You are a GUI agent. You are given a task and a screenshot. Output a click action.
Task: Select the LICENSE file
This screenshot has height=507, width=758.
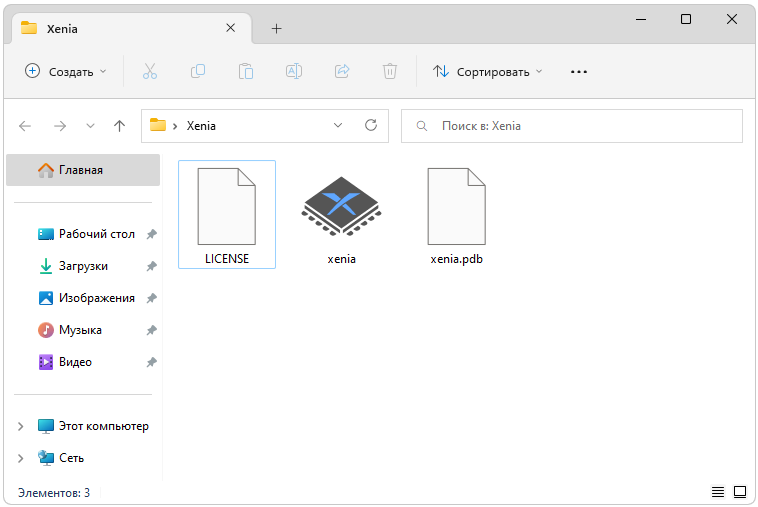227,215
